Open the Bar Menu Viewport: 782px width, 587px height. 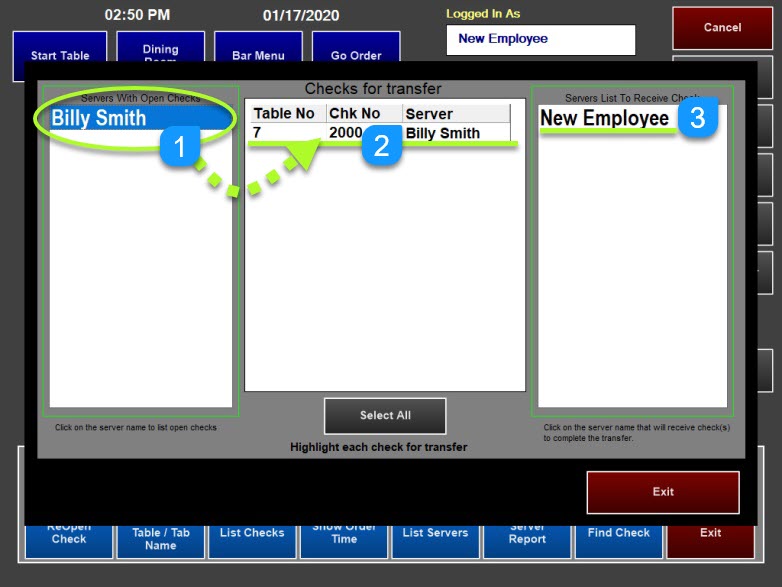tap(258, 50)
